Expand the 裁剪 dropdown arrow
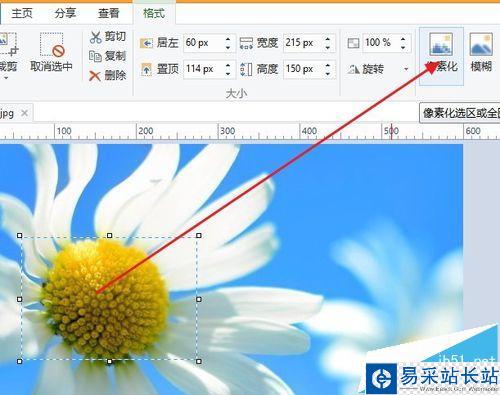 [x=6, y=78]
